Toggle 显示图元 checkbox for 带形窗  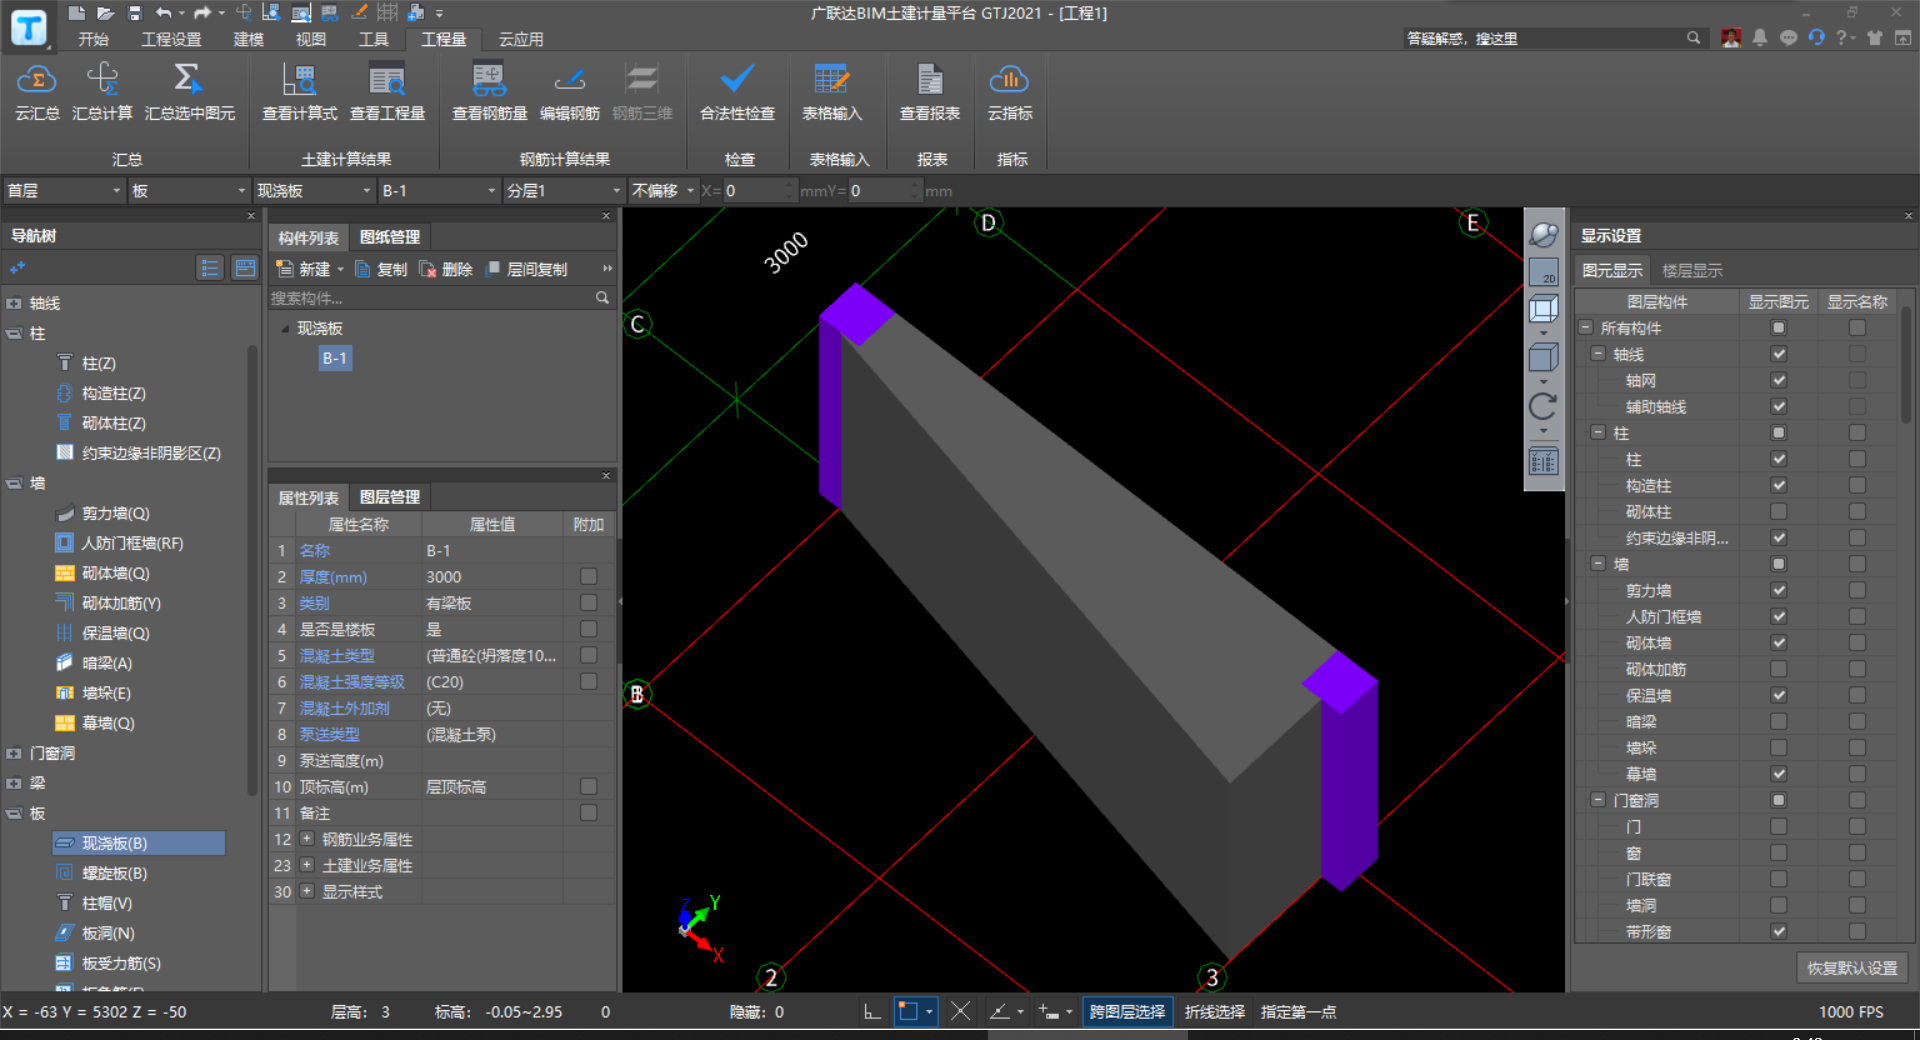click(1778, 931)
